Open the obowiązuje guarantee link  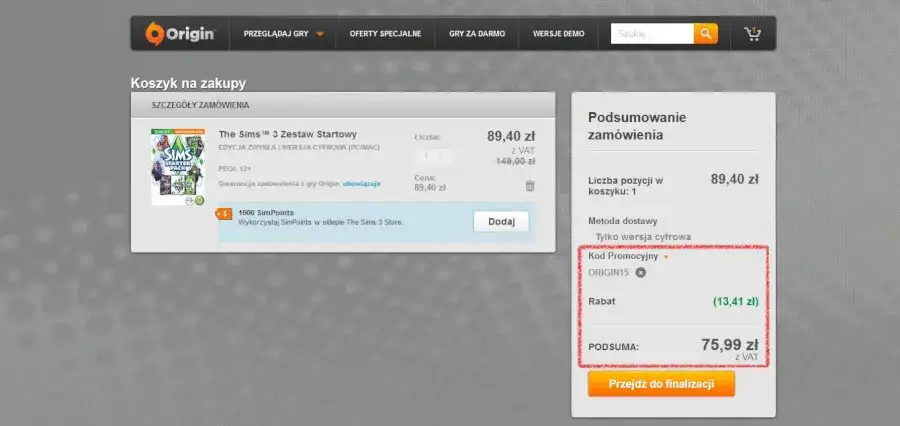[x=362, y=184]
